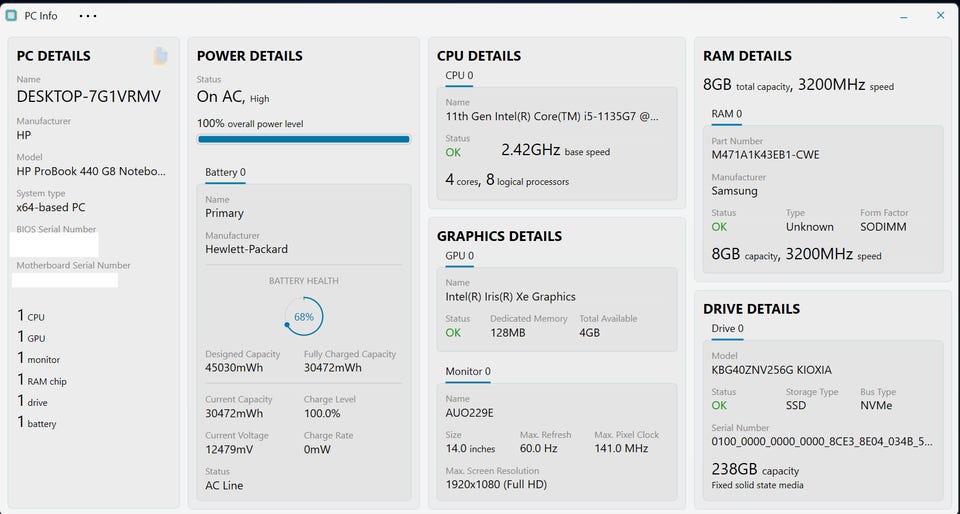Click the redacted Motherboard Serial Number field
The height and width of the screenshot is (514, 960).
[x=65, y=280]
